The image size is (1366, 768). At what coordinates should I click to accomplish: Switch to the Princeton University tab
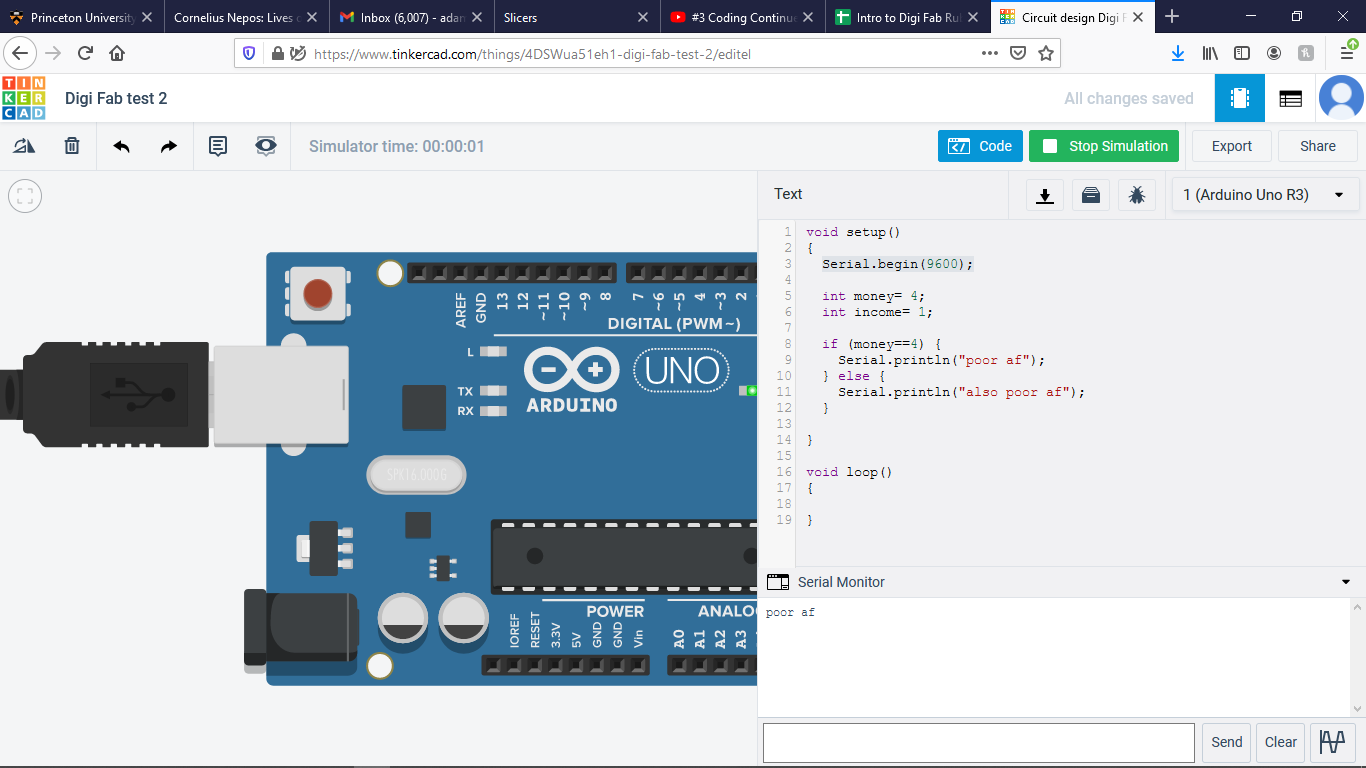(x=81, y=17)
